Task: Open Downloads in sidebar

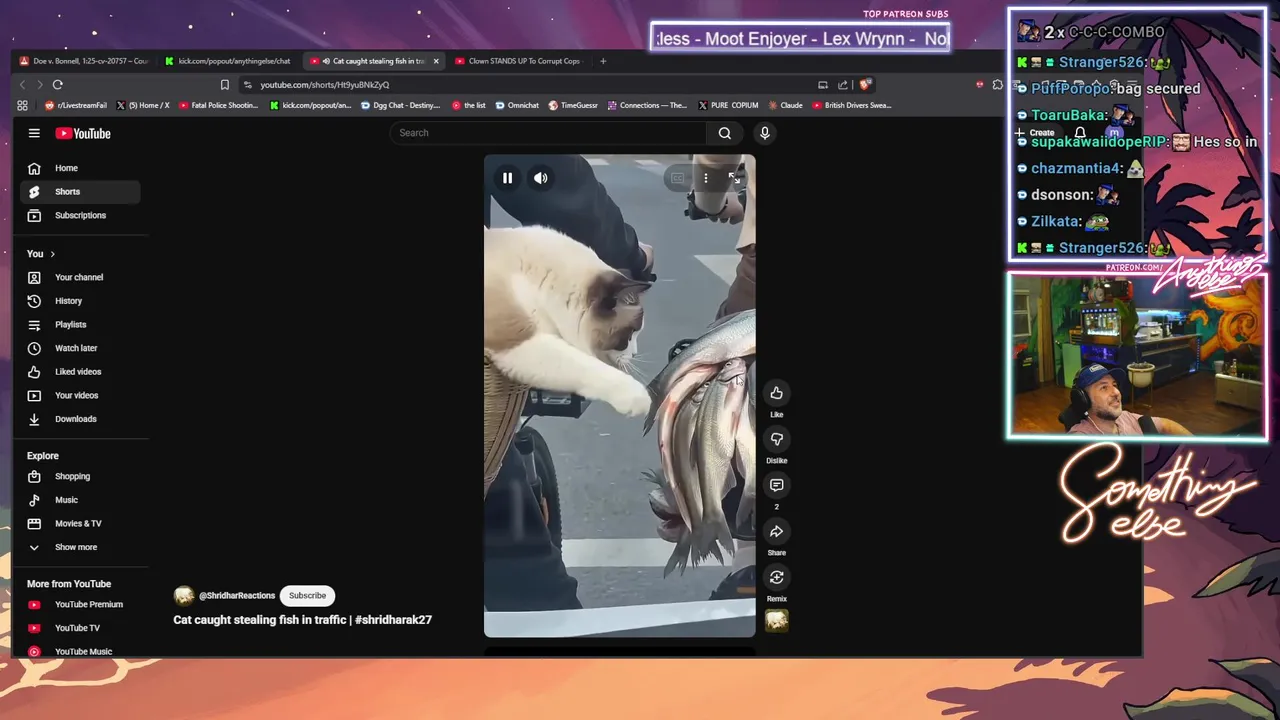Action: pyautogui.click(x=80, y=419)
